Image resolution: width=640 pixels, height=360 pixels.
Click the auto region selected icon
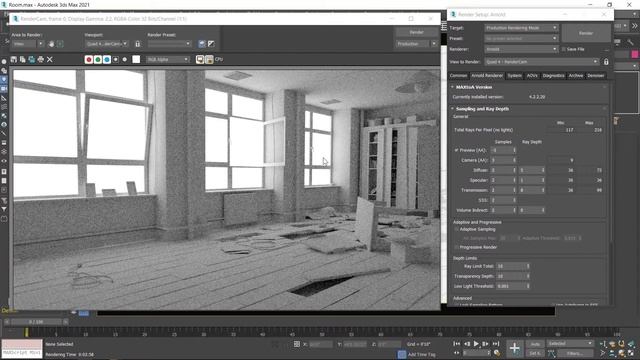(60, 44)
